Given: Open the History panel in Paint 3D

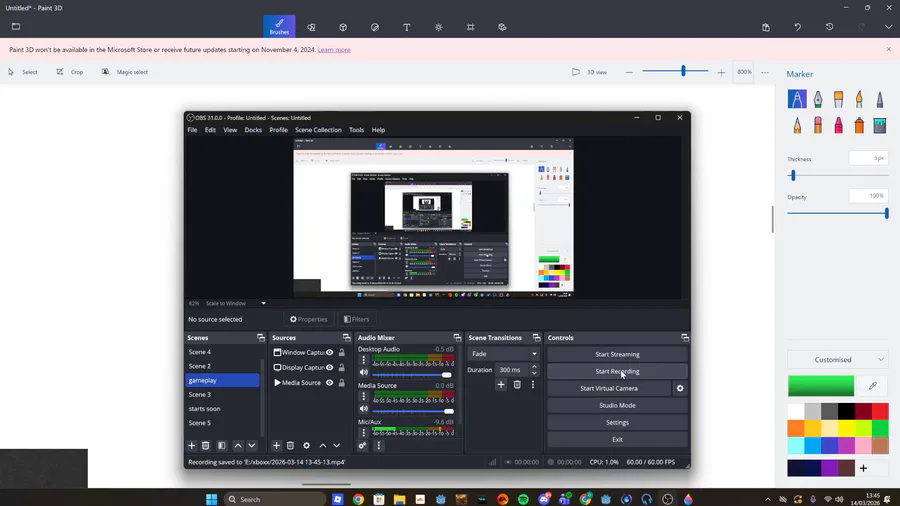Looking at the screenshot, I should point(829,27).
